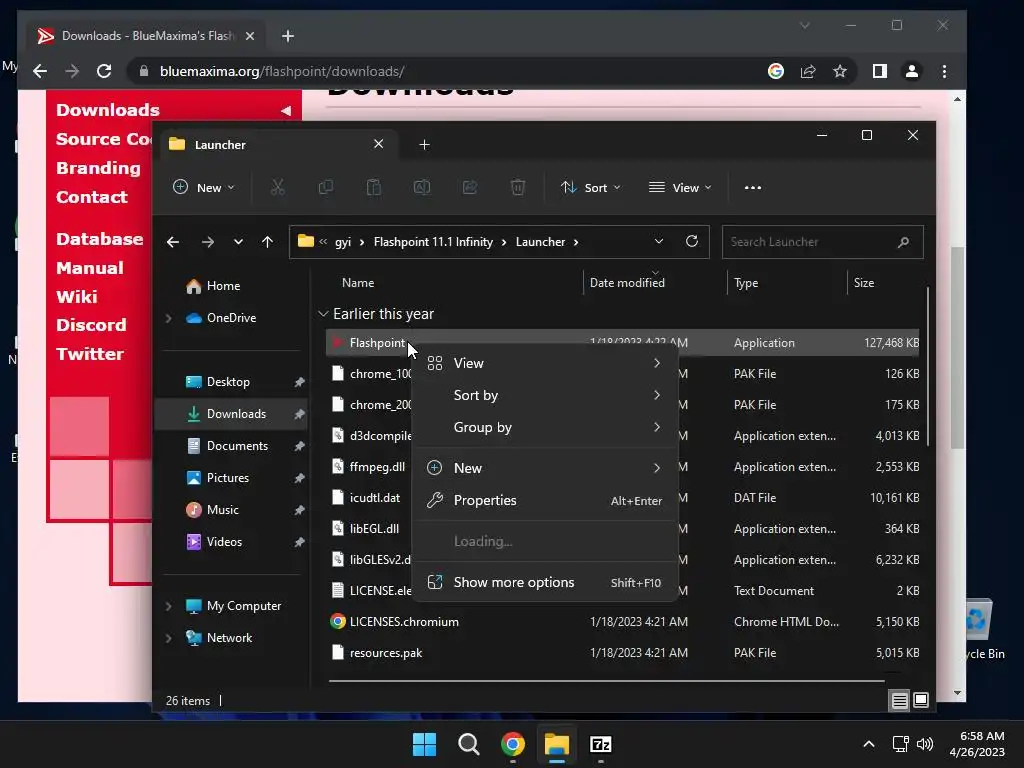Choose Show more options in context menu
1024x768 pixels.
pyautogui.click(x=545, y=583)
